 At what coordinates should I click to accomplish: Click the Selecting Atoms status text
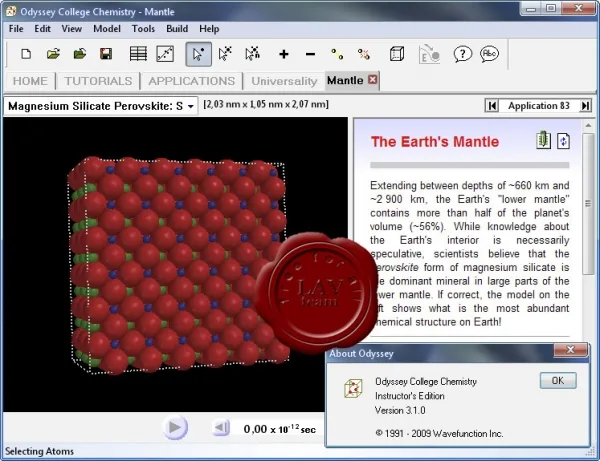coord(39,451)
